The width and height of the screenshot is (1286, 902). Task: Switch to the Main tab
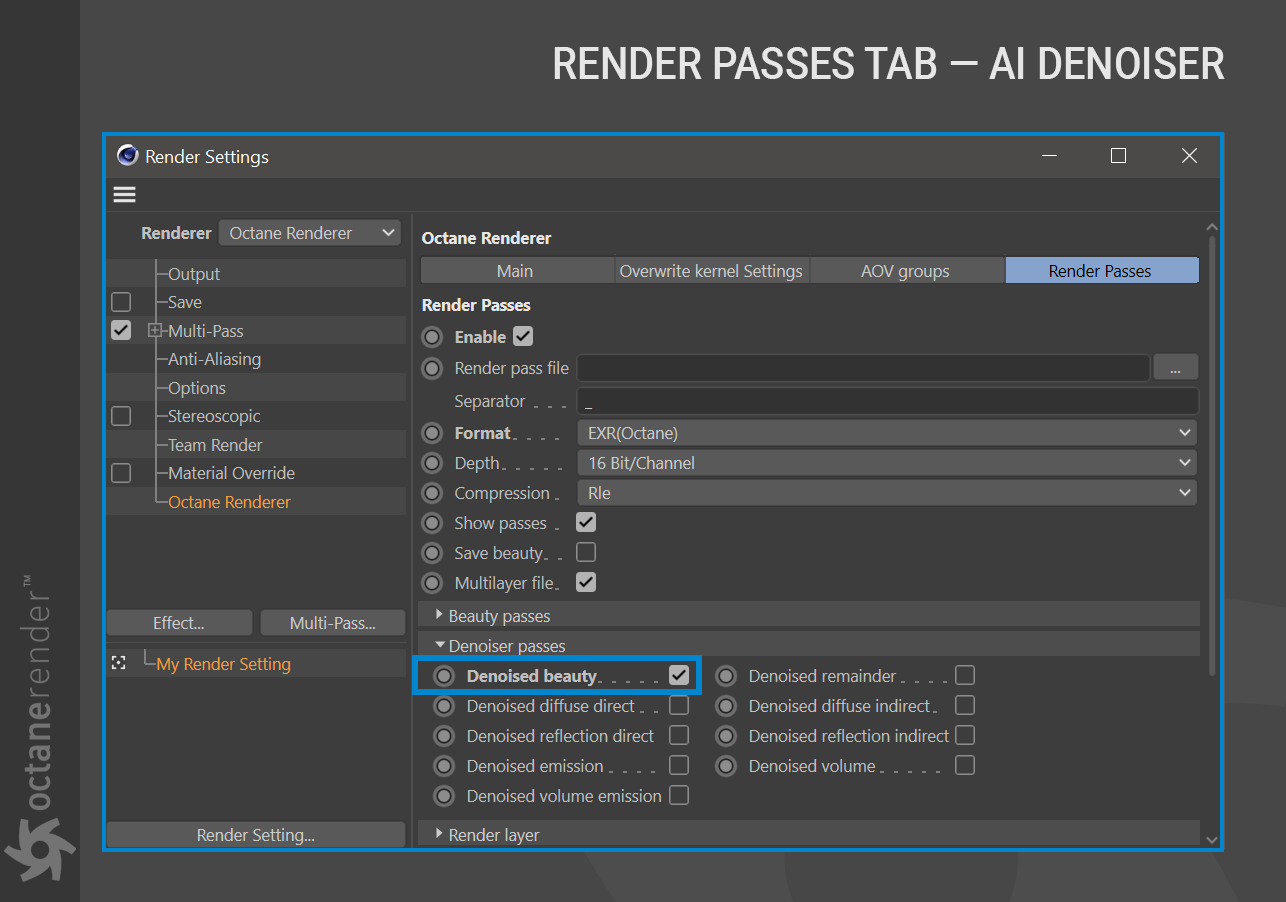coord(516,271)
